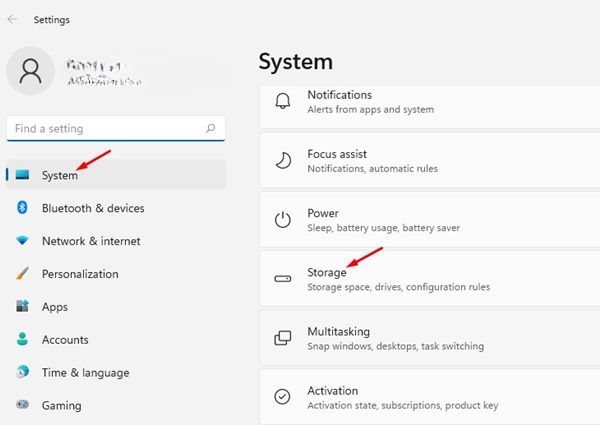Viewport: 600px width, 425px height.
Task: Click 'Sleep, battery usage, battery saver' text
Action: click(x=384, y=228)
